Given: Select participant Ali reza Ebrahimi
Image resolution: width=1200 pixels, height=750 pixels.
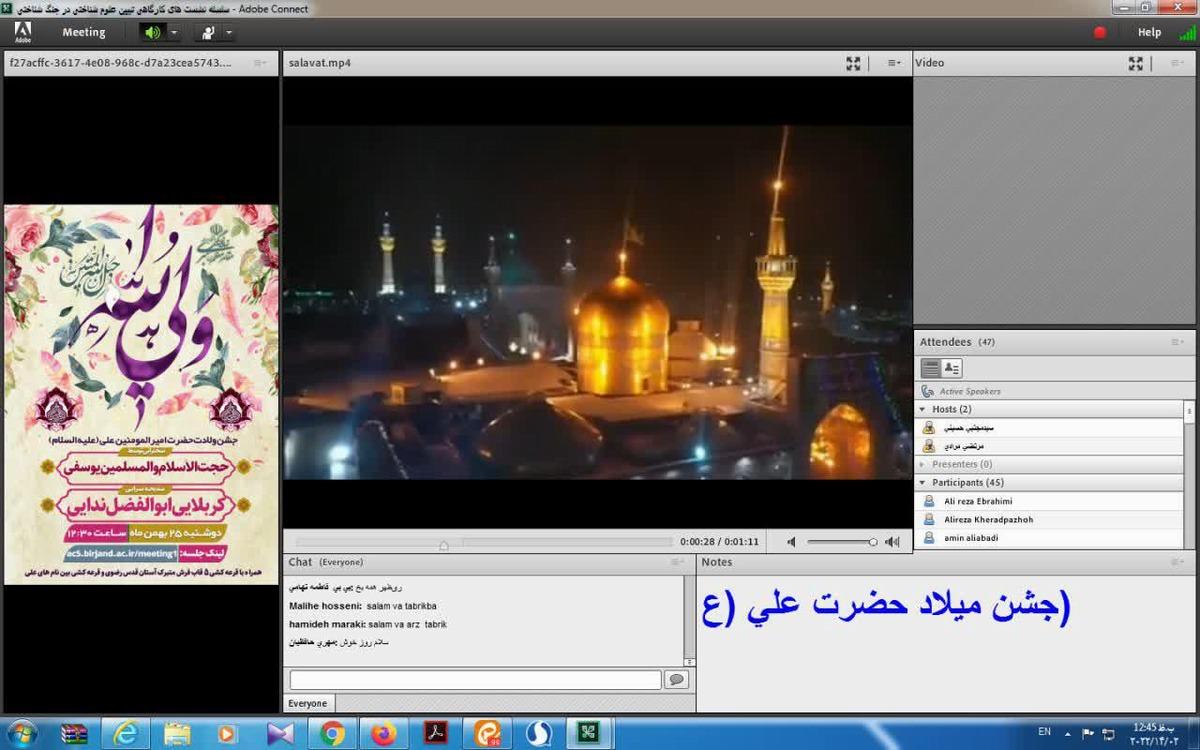Looking at the screenshot, I should pos(978,501).
